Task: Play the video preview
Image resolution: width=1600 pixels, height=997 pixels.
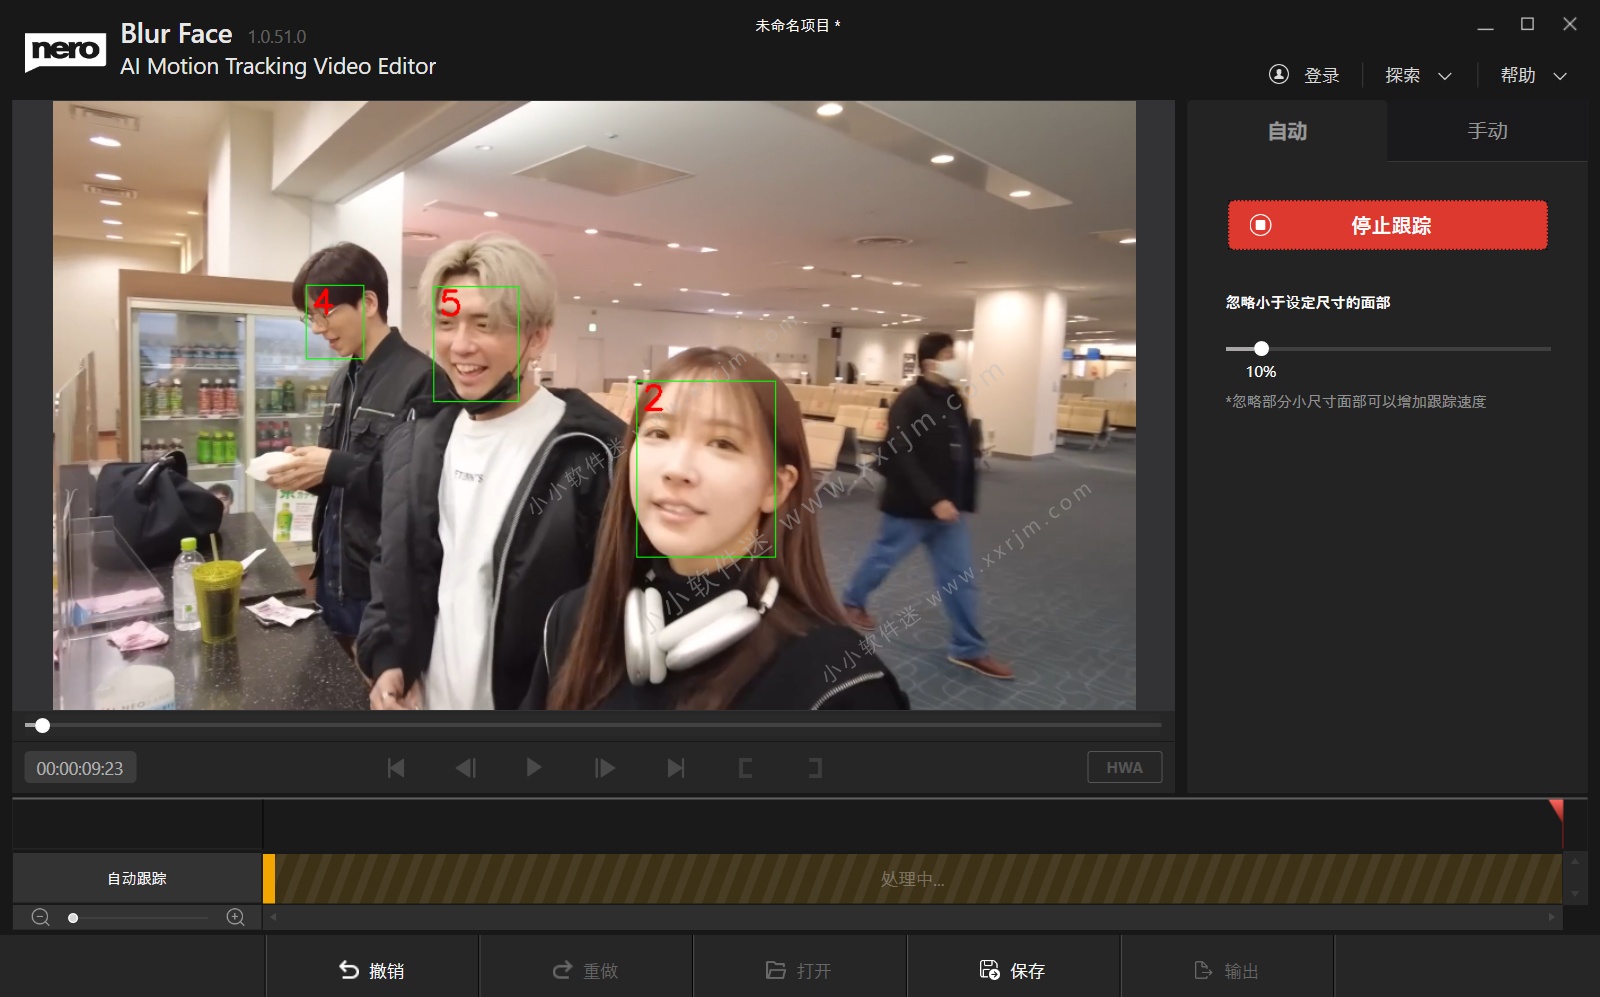Action: point(534,768)
